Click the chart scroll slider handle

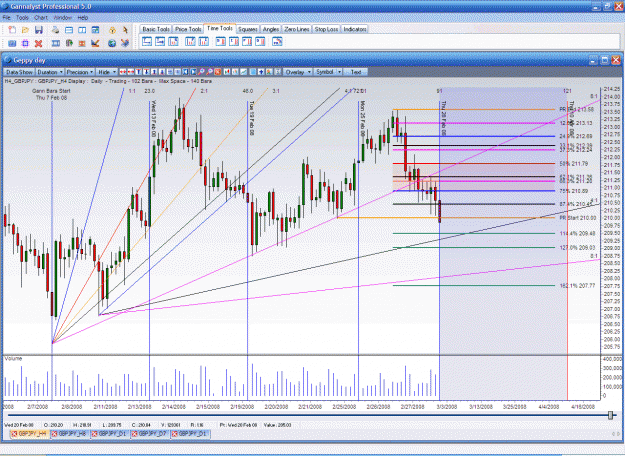click(610, 415)
